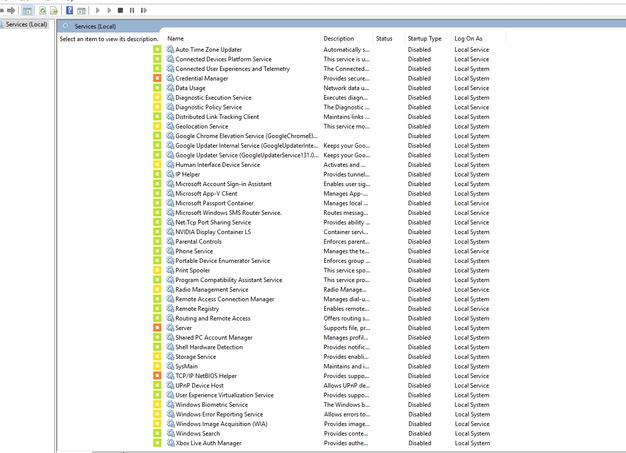Select Connected User Experiences and Telemetry
The height and width of the screenshot is (453, 626).
click(x=233, y=69)
